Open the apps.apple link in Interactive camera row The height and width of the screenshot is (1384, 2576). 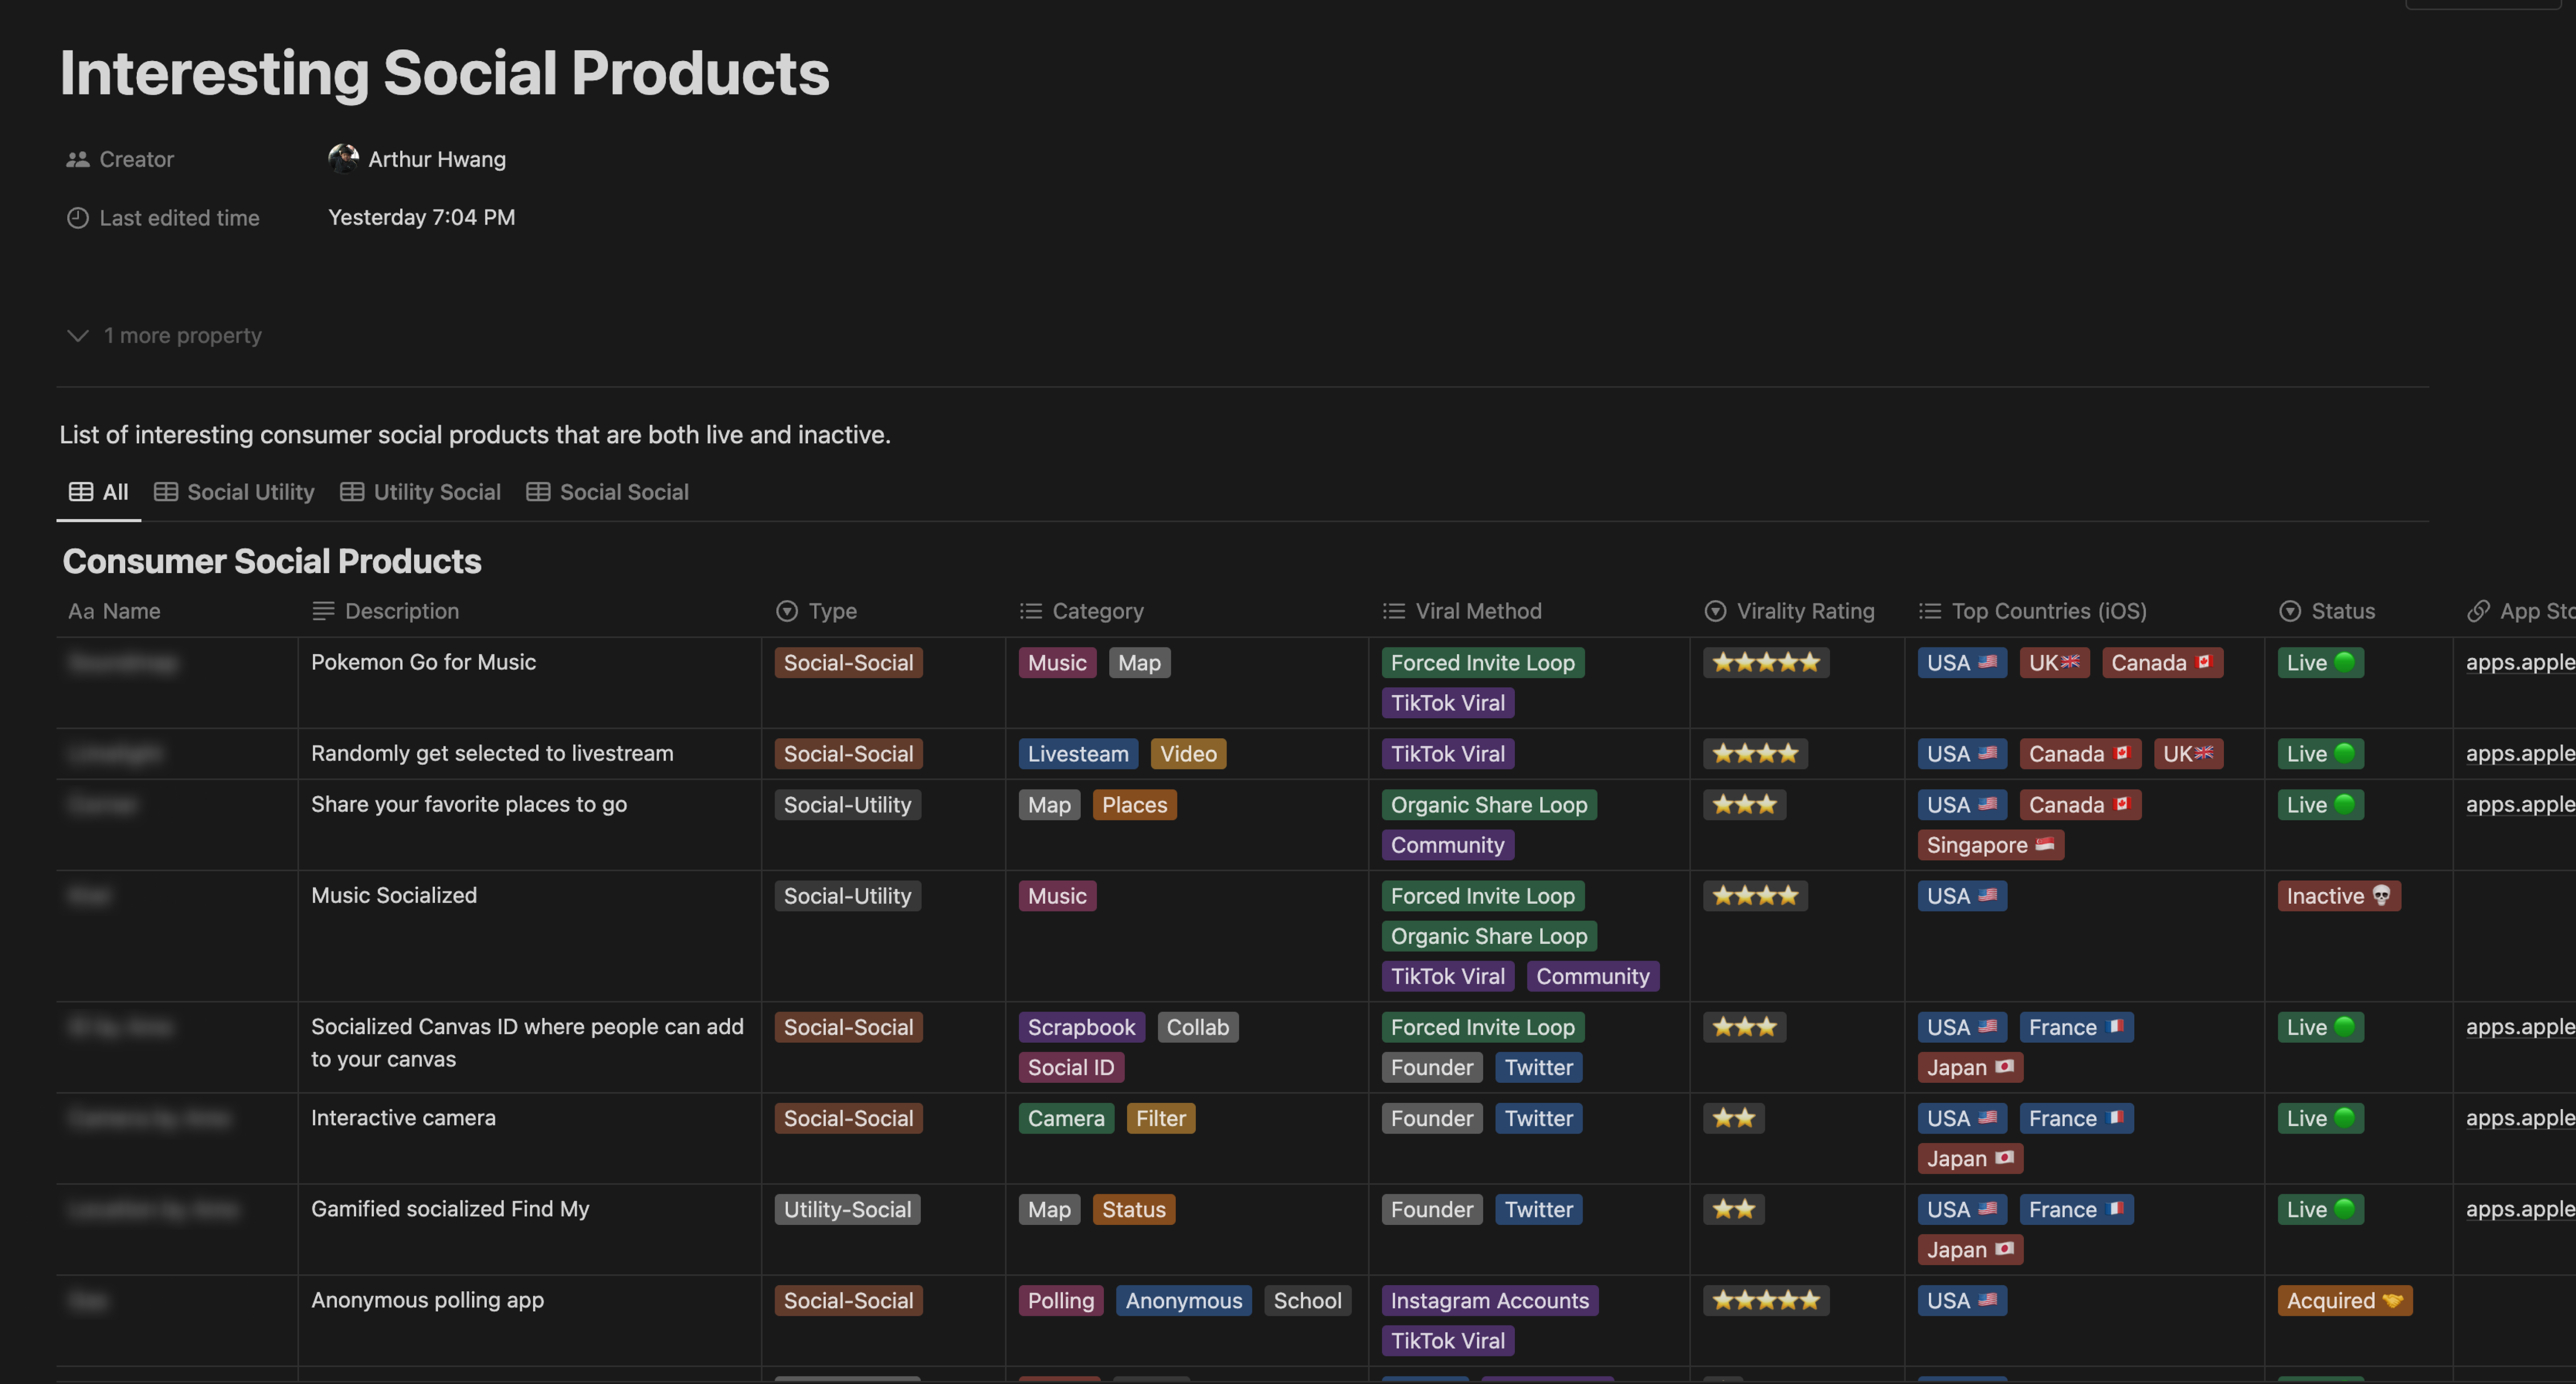click(x=2519, y=1118)
